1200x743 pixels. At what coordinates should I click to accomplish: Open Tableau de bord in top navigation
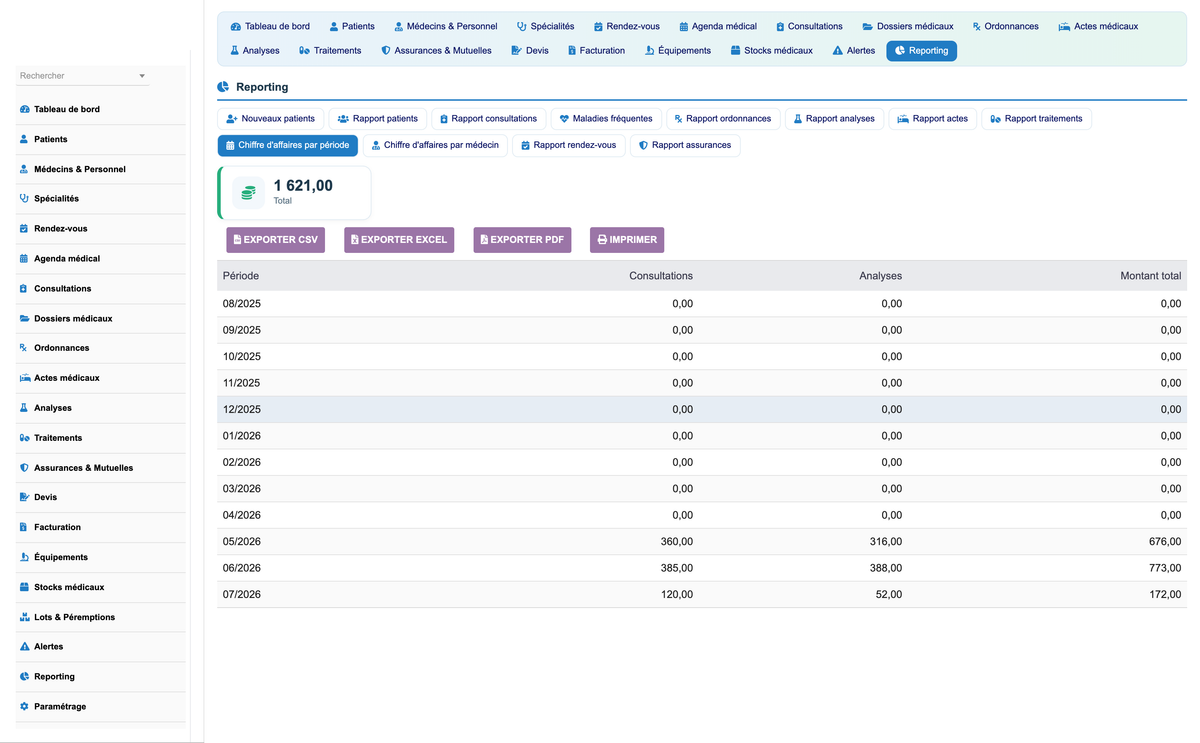tap(270, 26)
